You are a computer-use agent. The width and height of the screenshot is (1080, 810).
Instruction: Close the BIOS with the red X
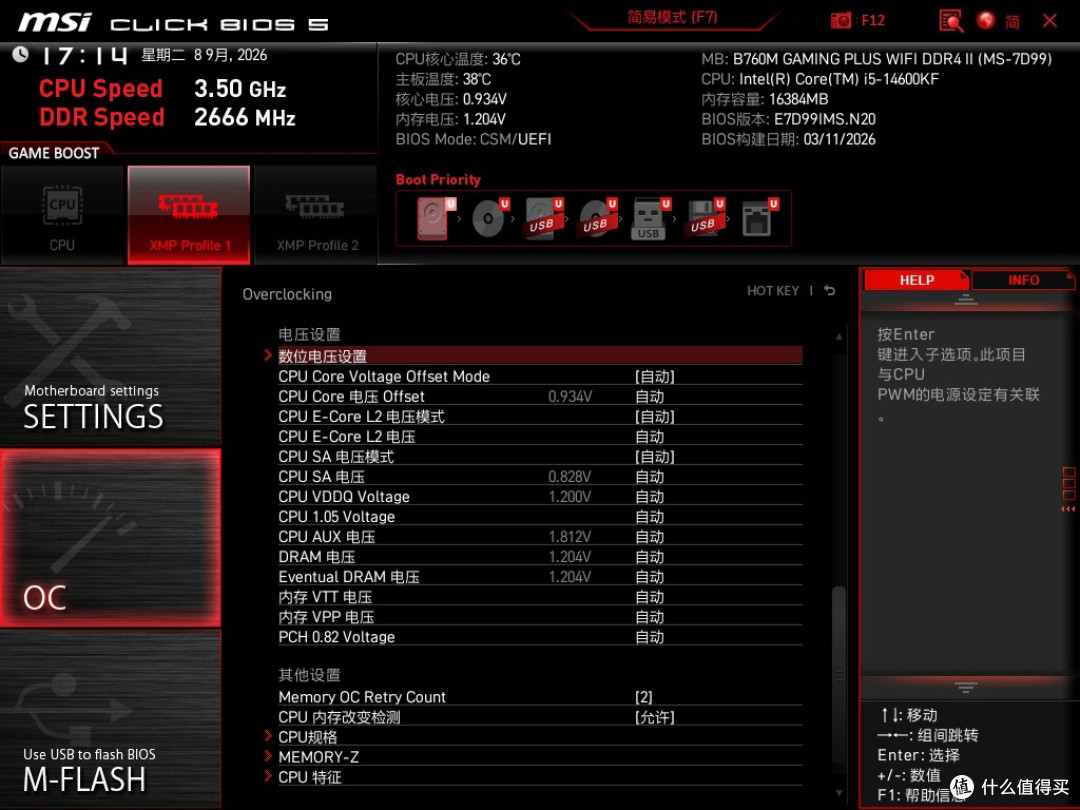tap(1050, 21)
